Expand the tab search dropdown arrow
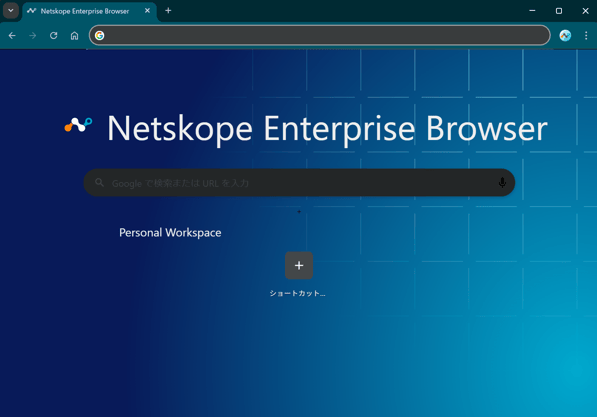 pyautogui.click(x=11, y=11)
